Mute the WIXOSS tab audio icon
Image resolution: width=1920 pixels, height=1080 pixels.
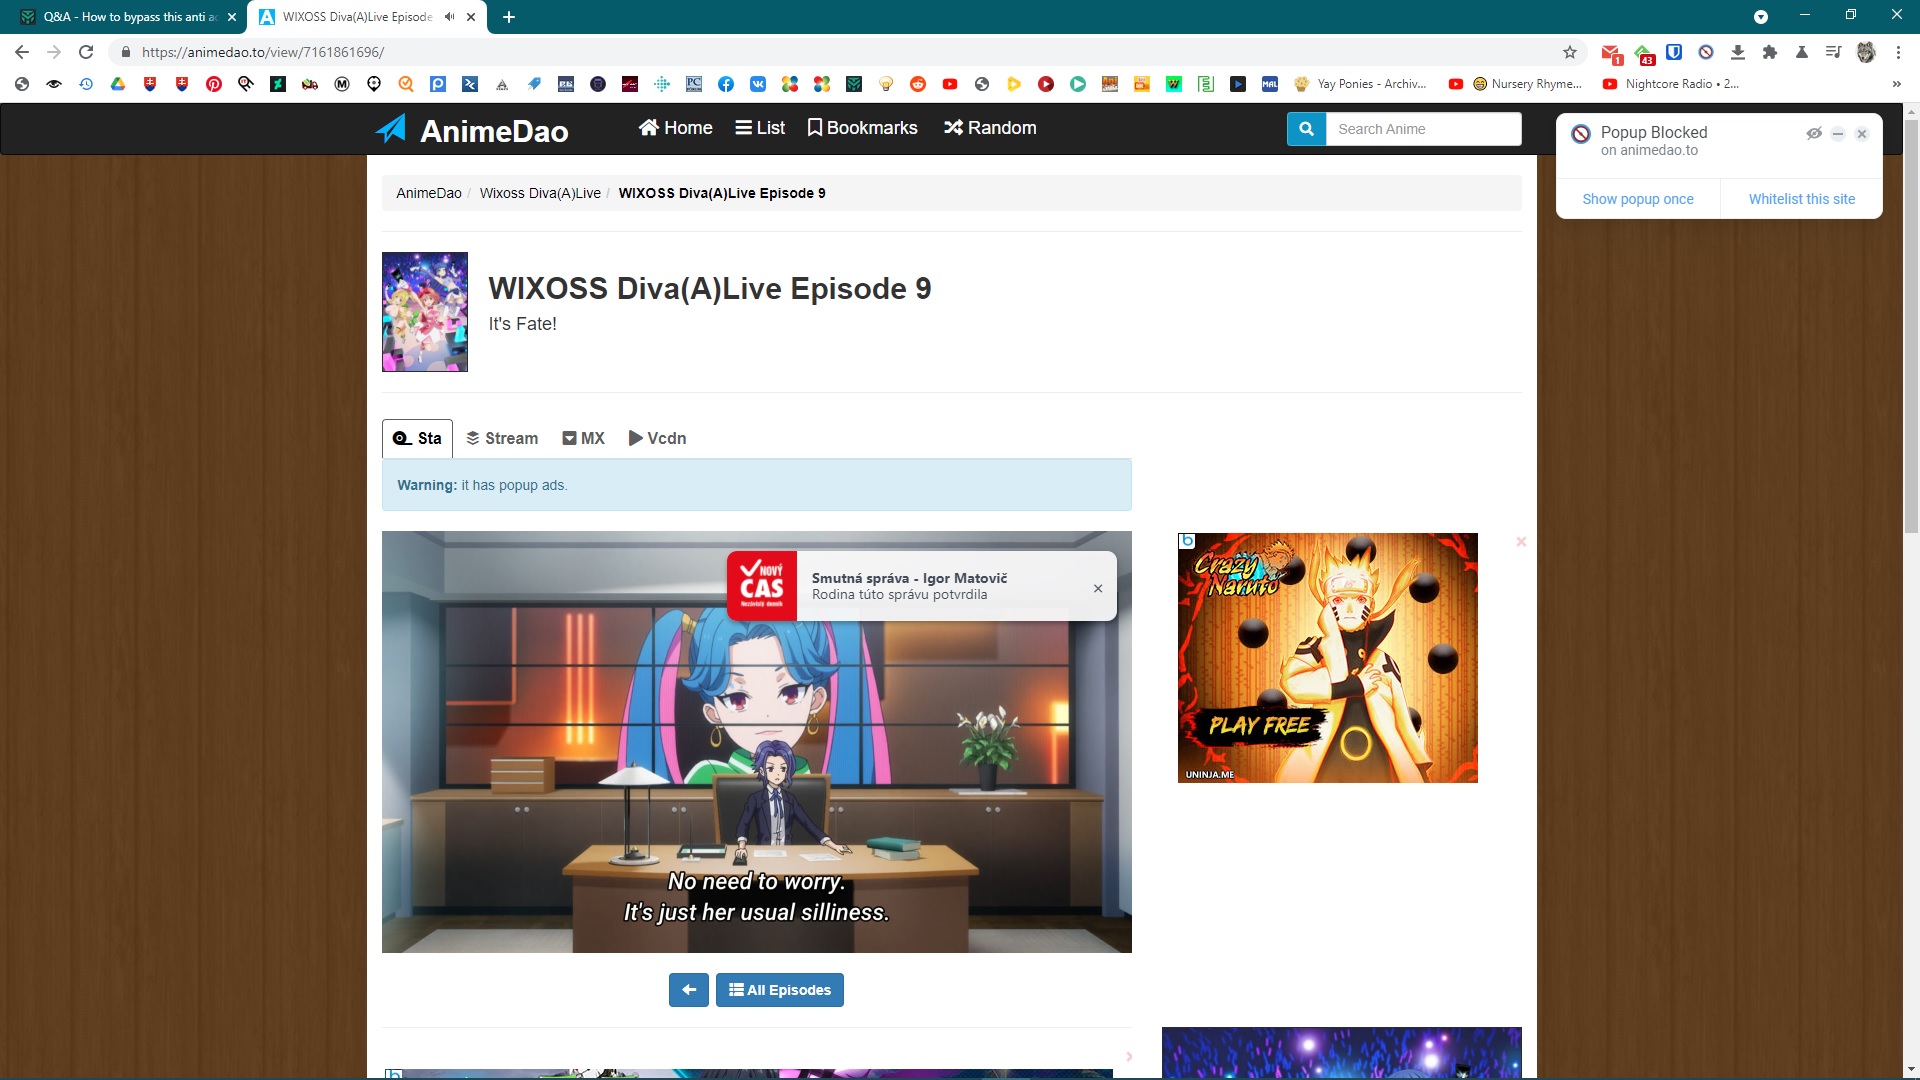coord(449,17)
